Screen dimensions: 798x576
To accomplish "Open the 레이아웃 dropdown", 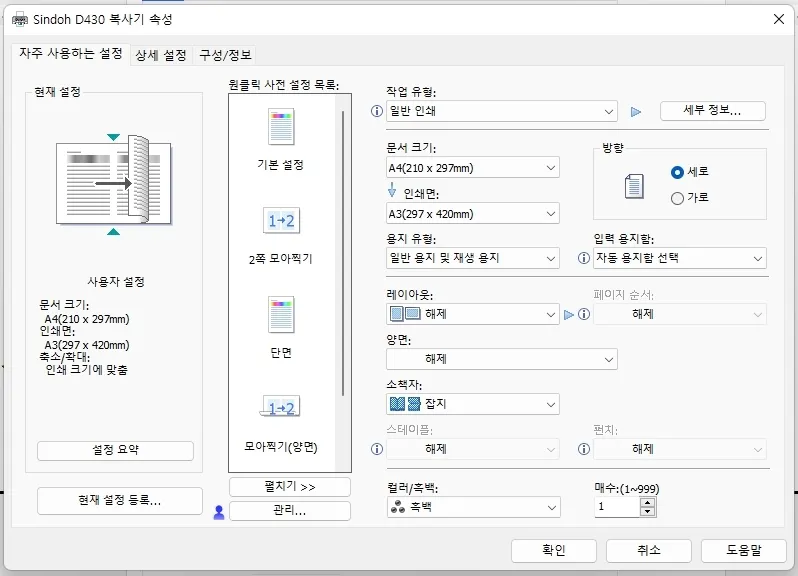I will 473,314.
